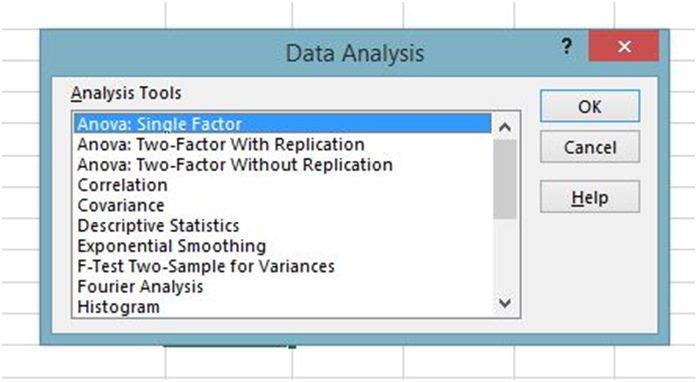
Task: Click the Analysis Tools label
Action: (126, 93)
